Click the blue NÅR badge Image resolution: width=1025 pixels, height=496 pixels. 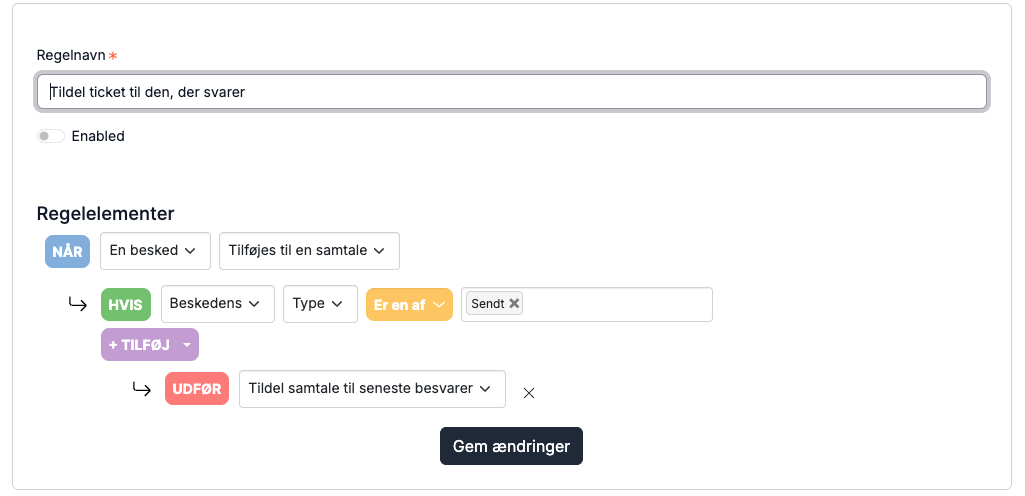(x=67, y=251)
